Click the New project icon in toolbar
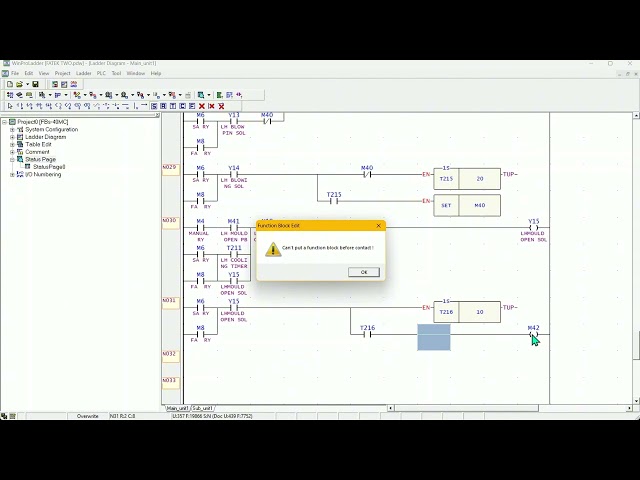Viewport: 640px width, 480px height. pos(10,84)
